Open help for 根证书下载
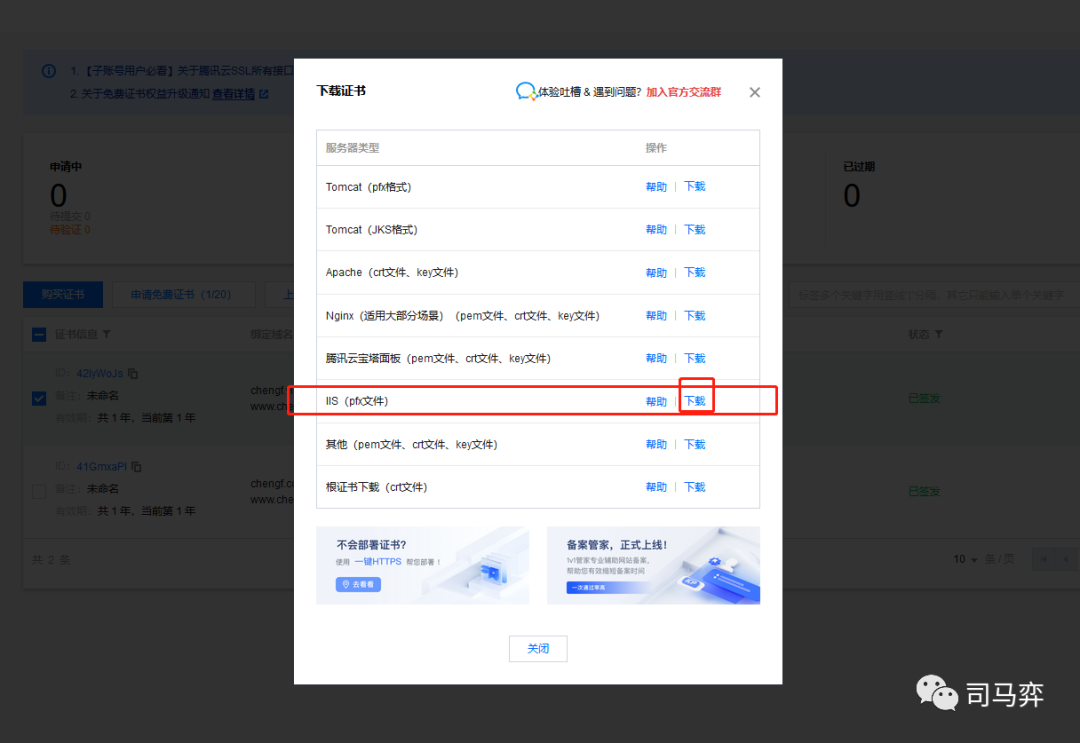 tap(656, 487)
